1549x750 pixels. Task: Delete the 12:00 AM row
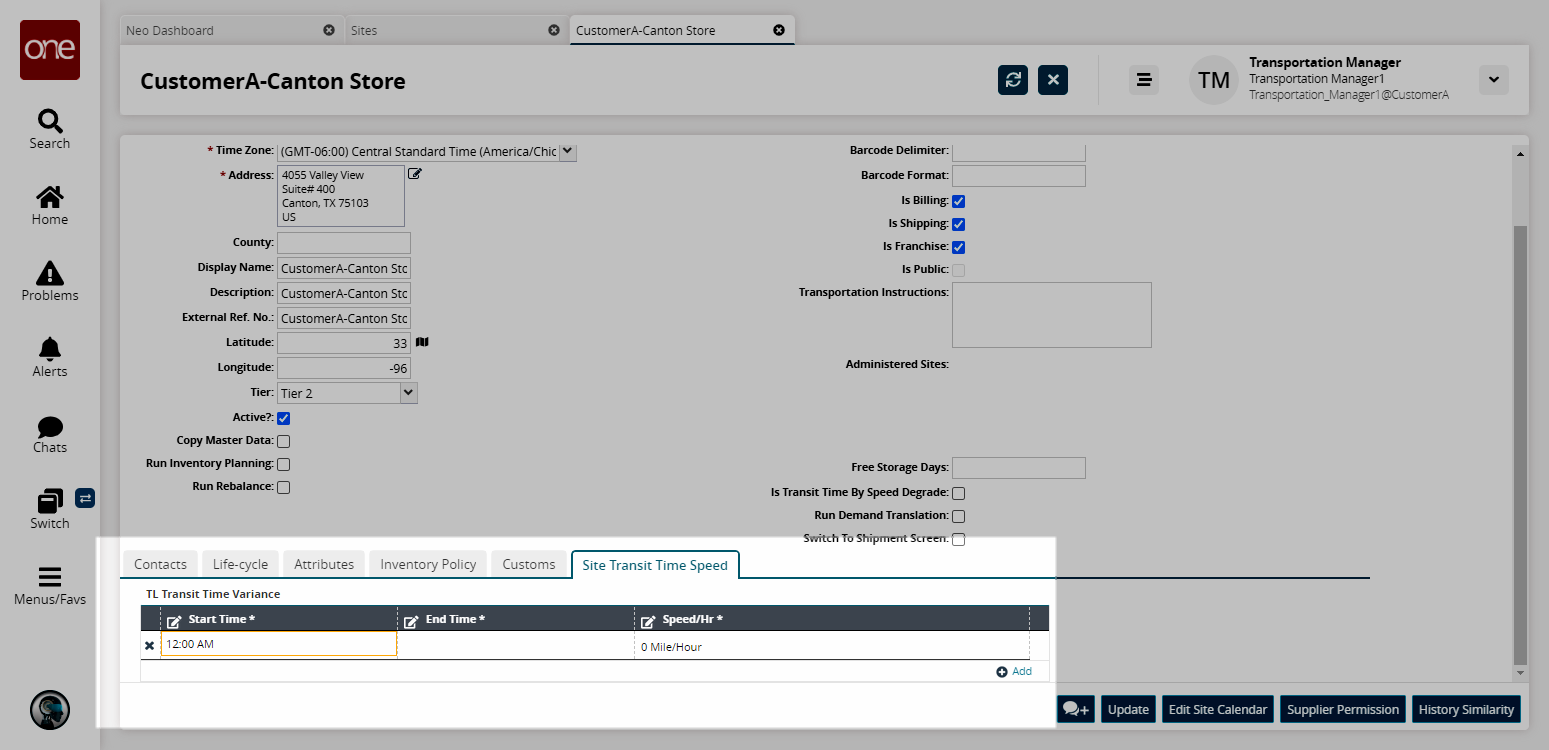pos(150,646)
